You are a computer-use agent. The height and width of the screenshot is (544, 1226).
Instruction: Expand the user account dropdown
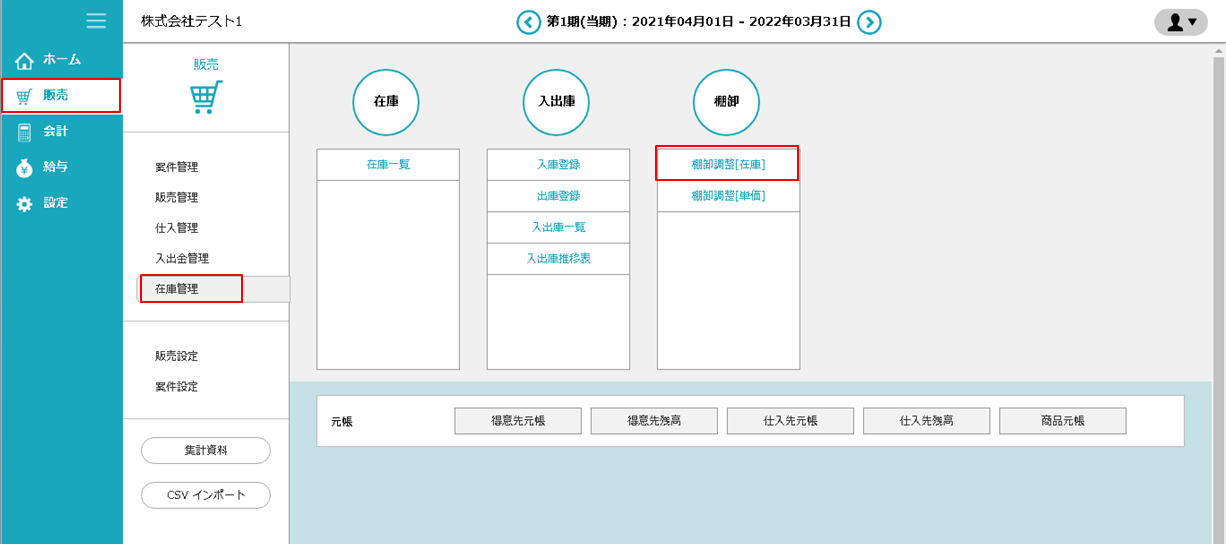pyautogui.click(x=1180, y=22)
